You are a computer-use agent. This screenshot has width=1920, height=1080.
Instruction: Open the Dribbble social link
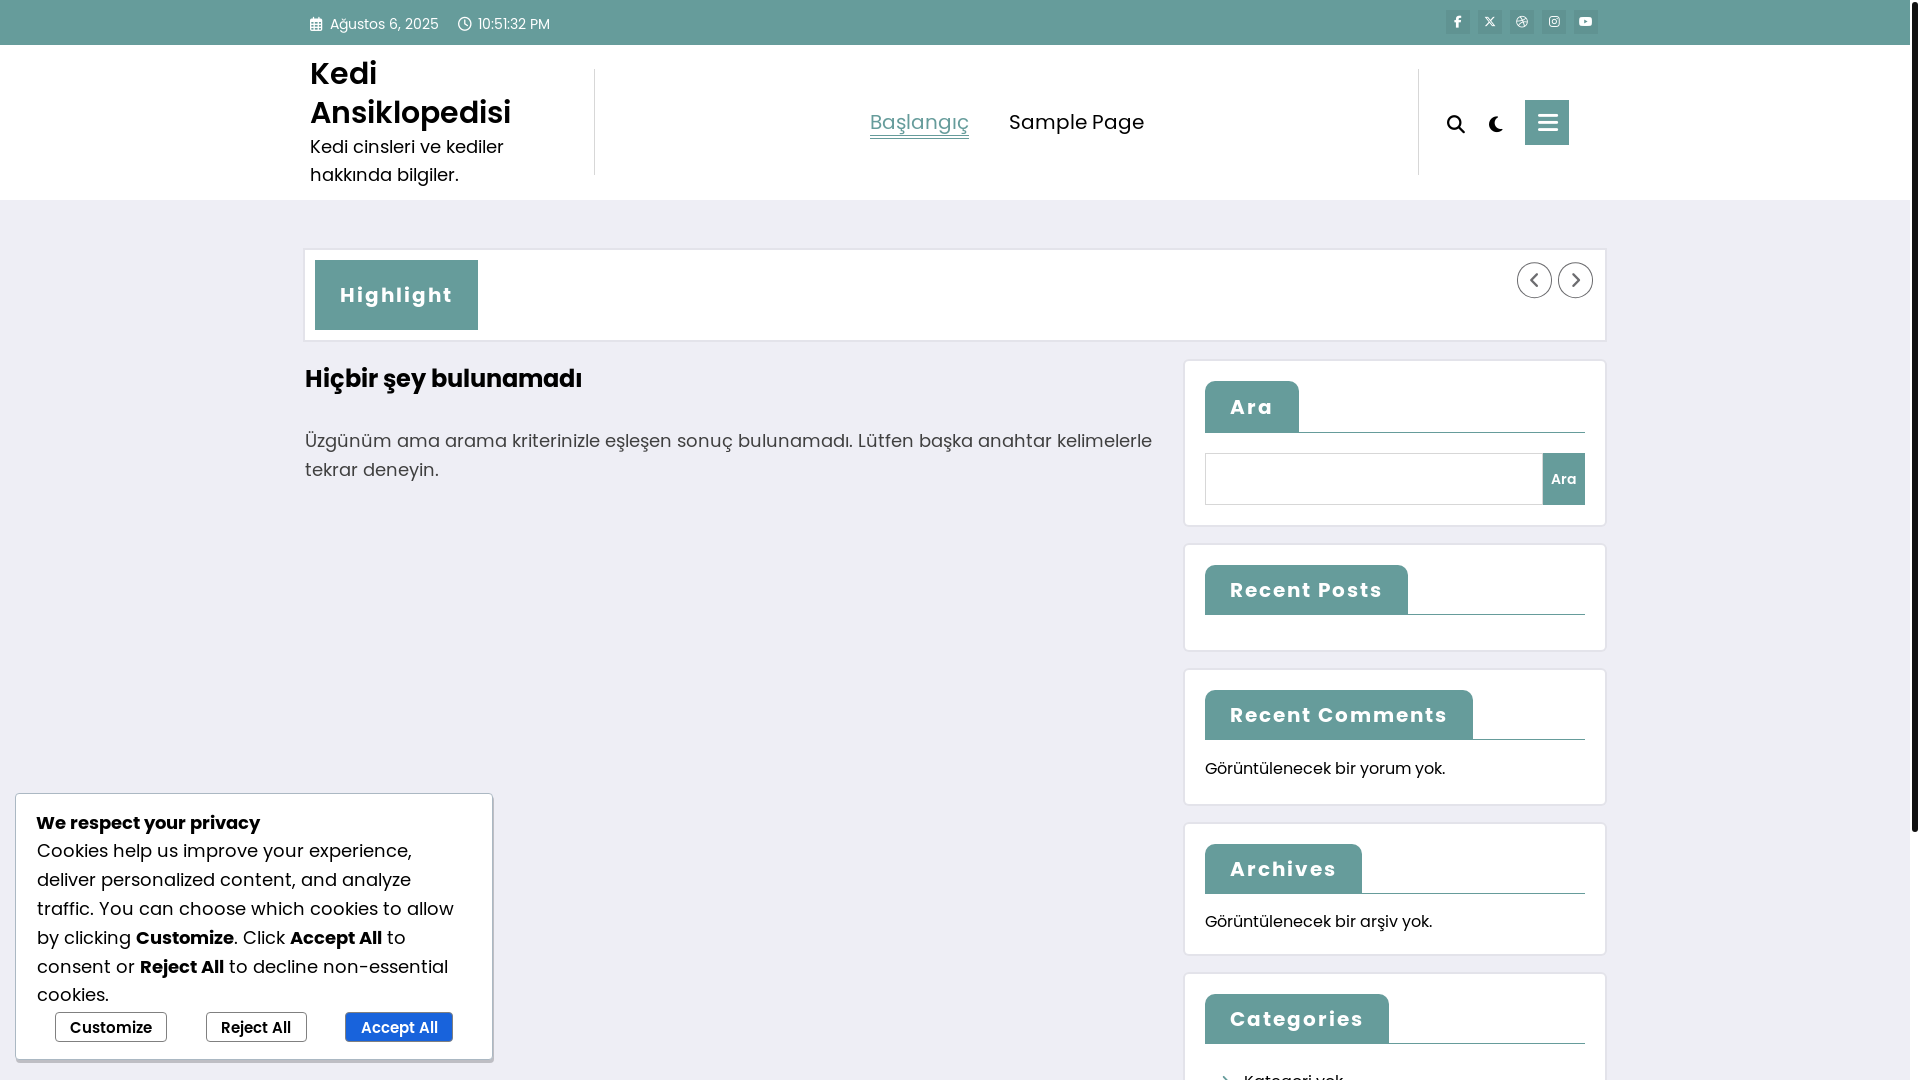click(x=1521, y=22)
